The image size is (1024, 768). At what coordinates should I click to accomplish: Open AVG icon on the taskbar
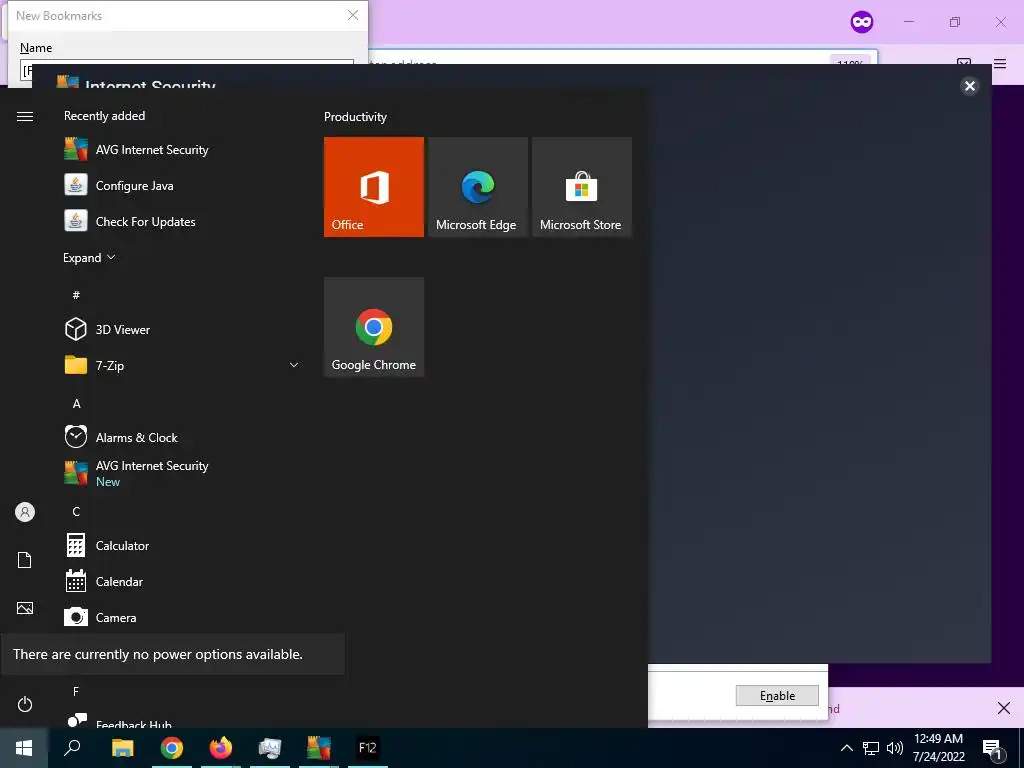[x=319, y=748]
